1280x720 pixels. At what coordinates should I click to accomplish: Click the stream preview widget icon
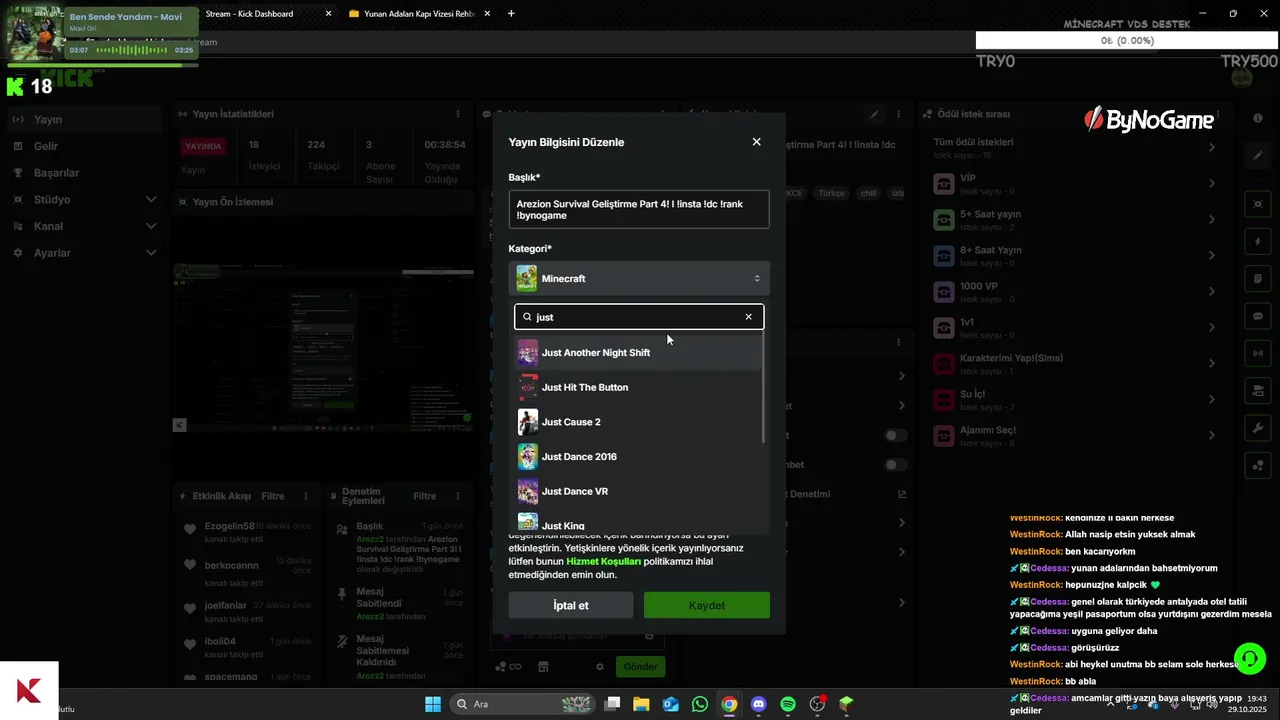(x=1258, y=204)
